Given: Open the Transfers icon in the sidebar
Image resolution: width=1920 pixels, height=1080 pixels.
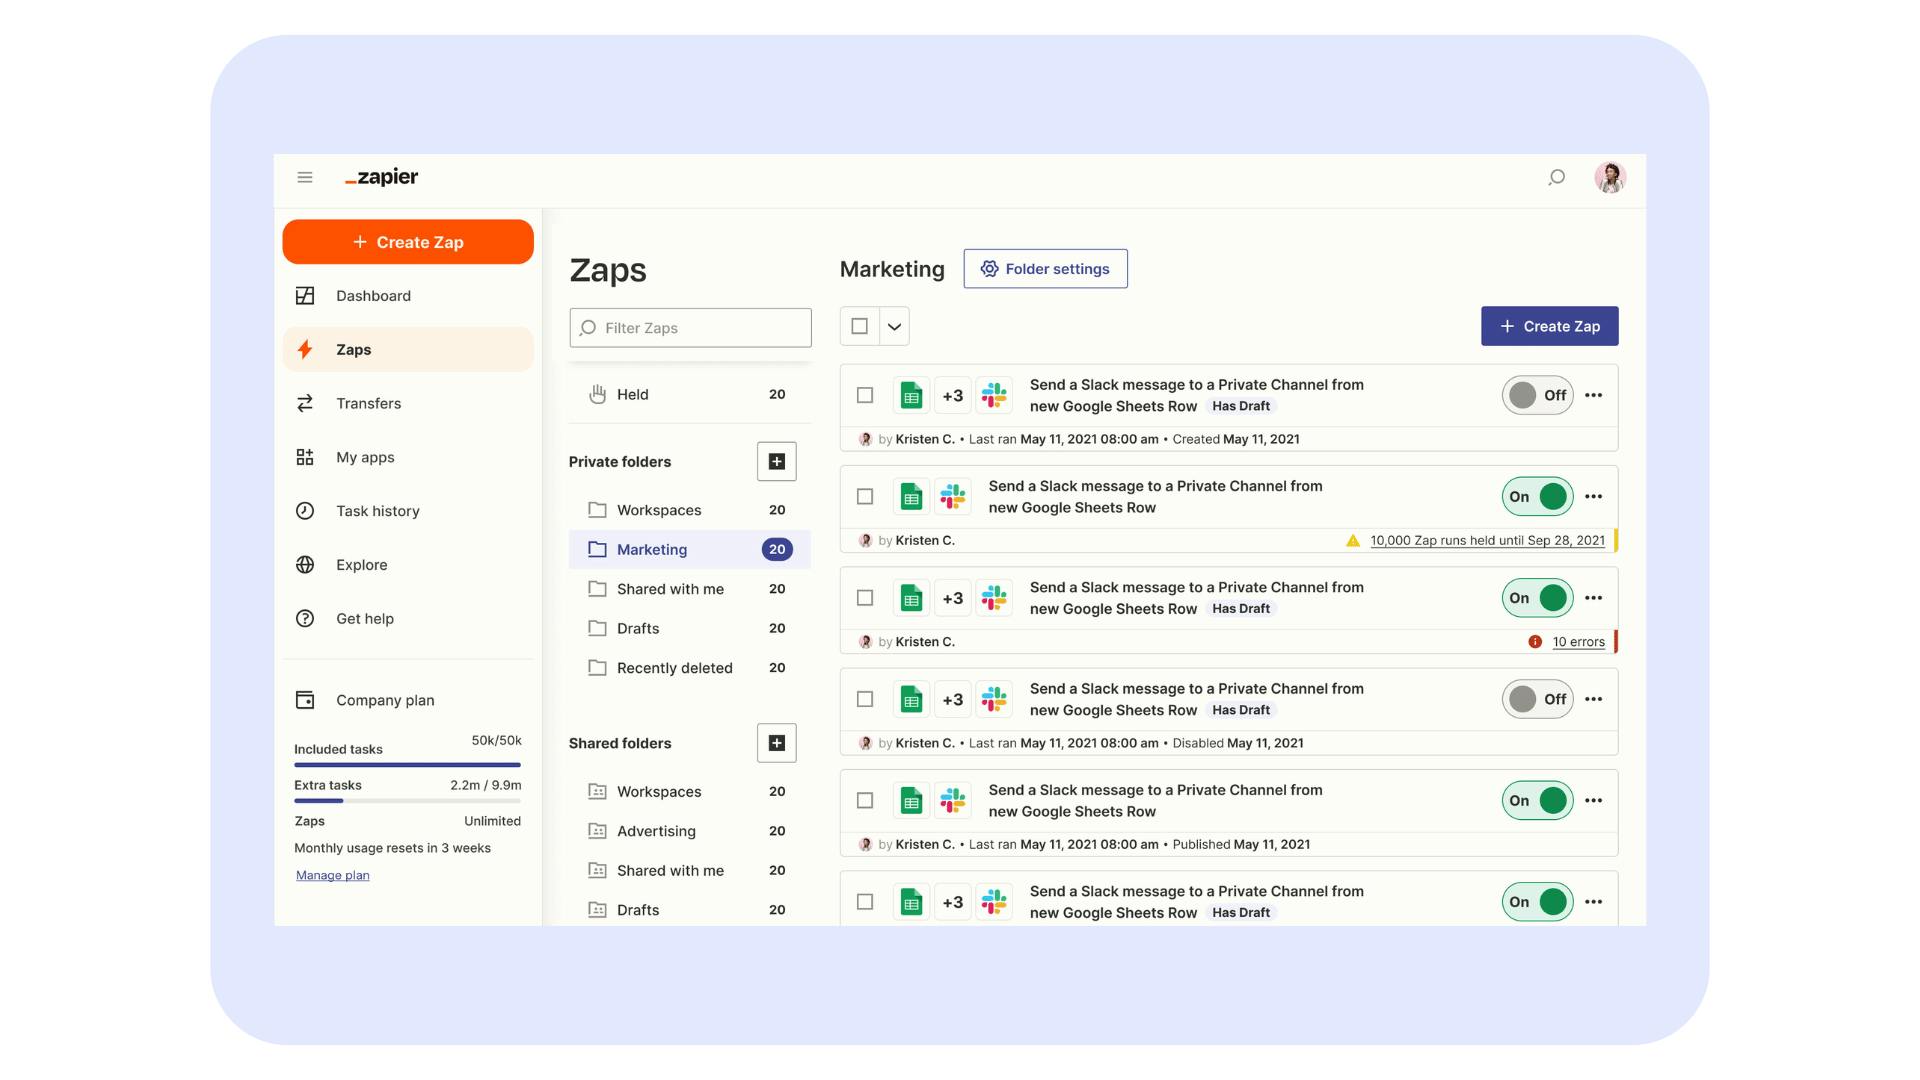Looking at the screenshot, I should (x=305, y=403).
